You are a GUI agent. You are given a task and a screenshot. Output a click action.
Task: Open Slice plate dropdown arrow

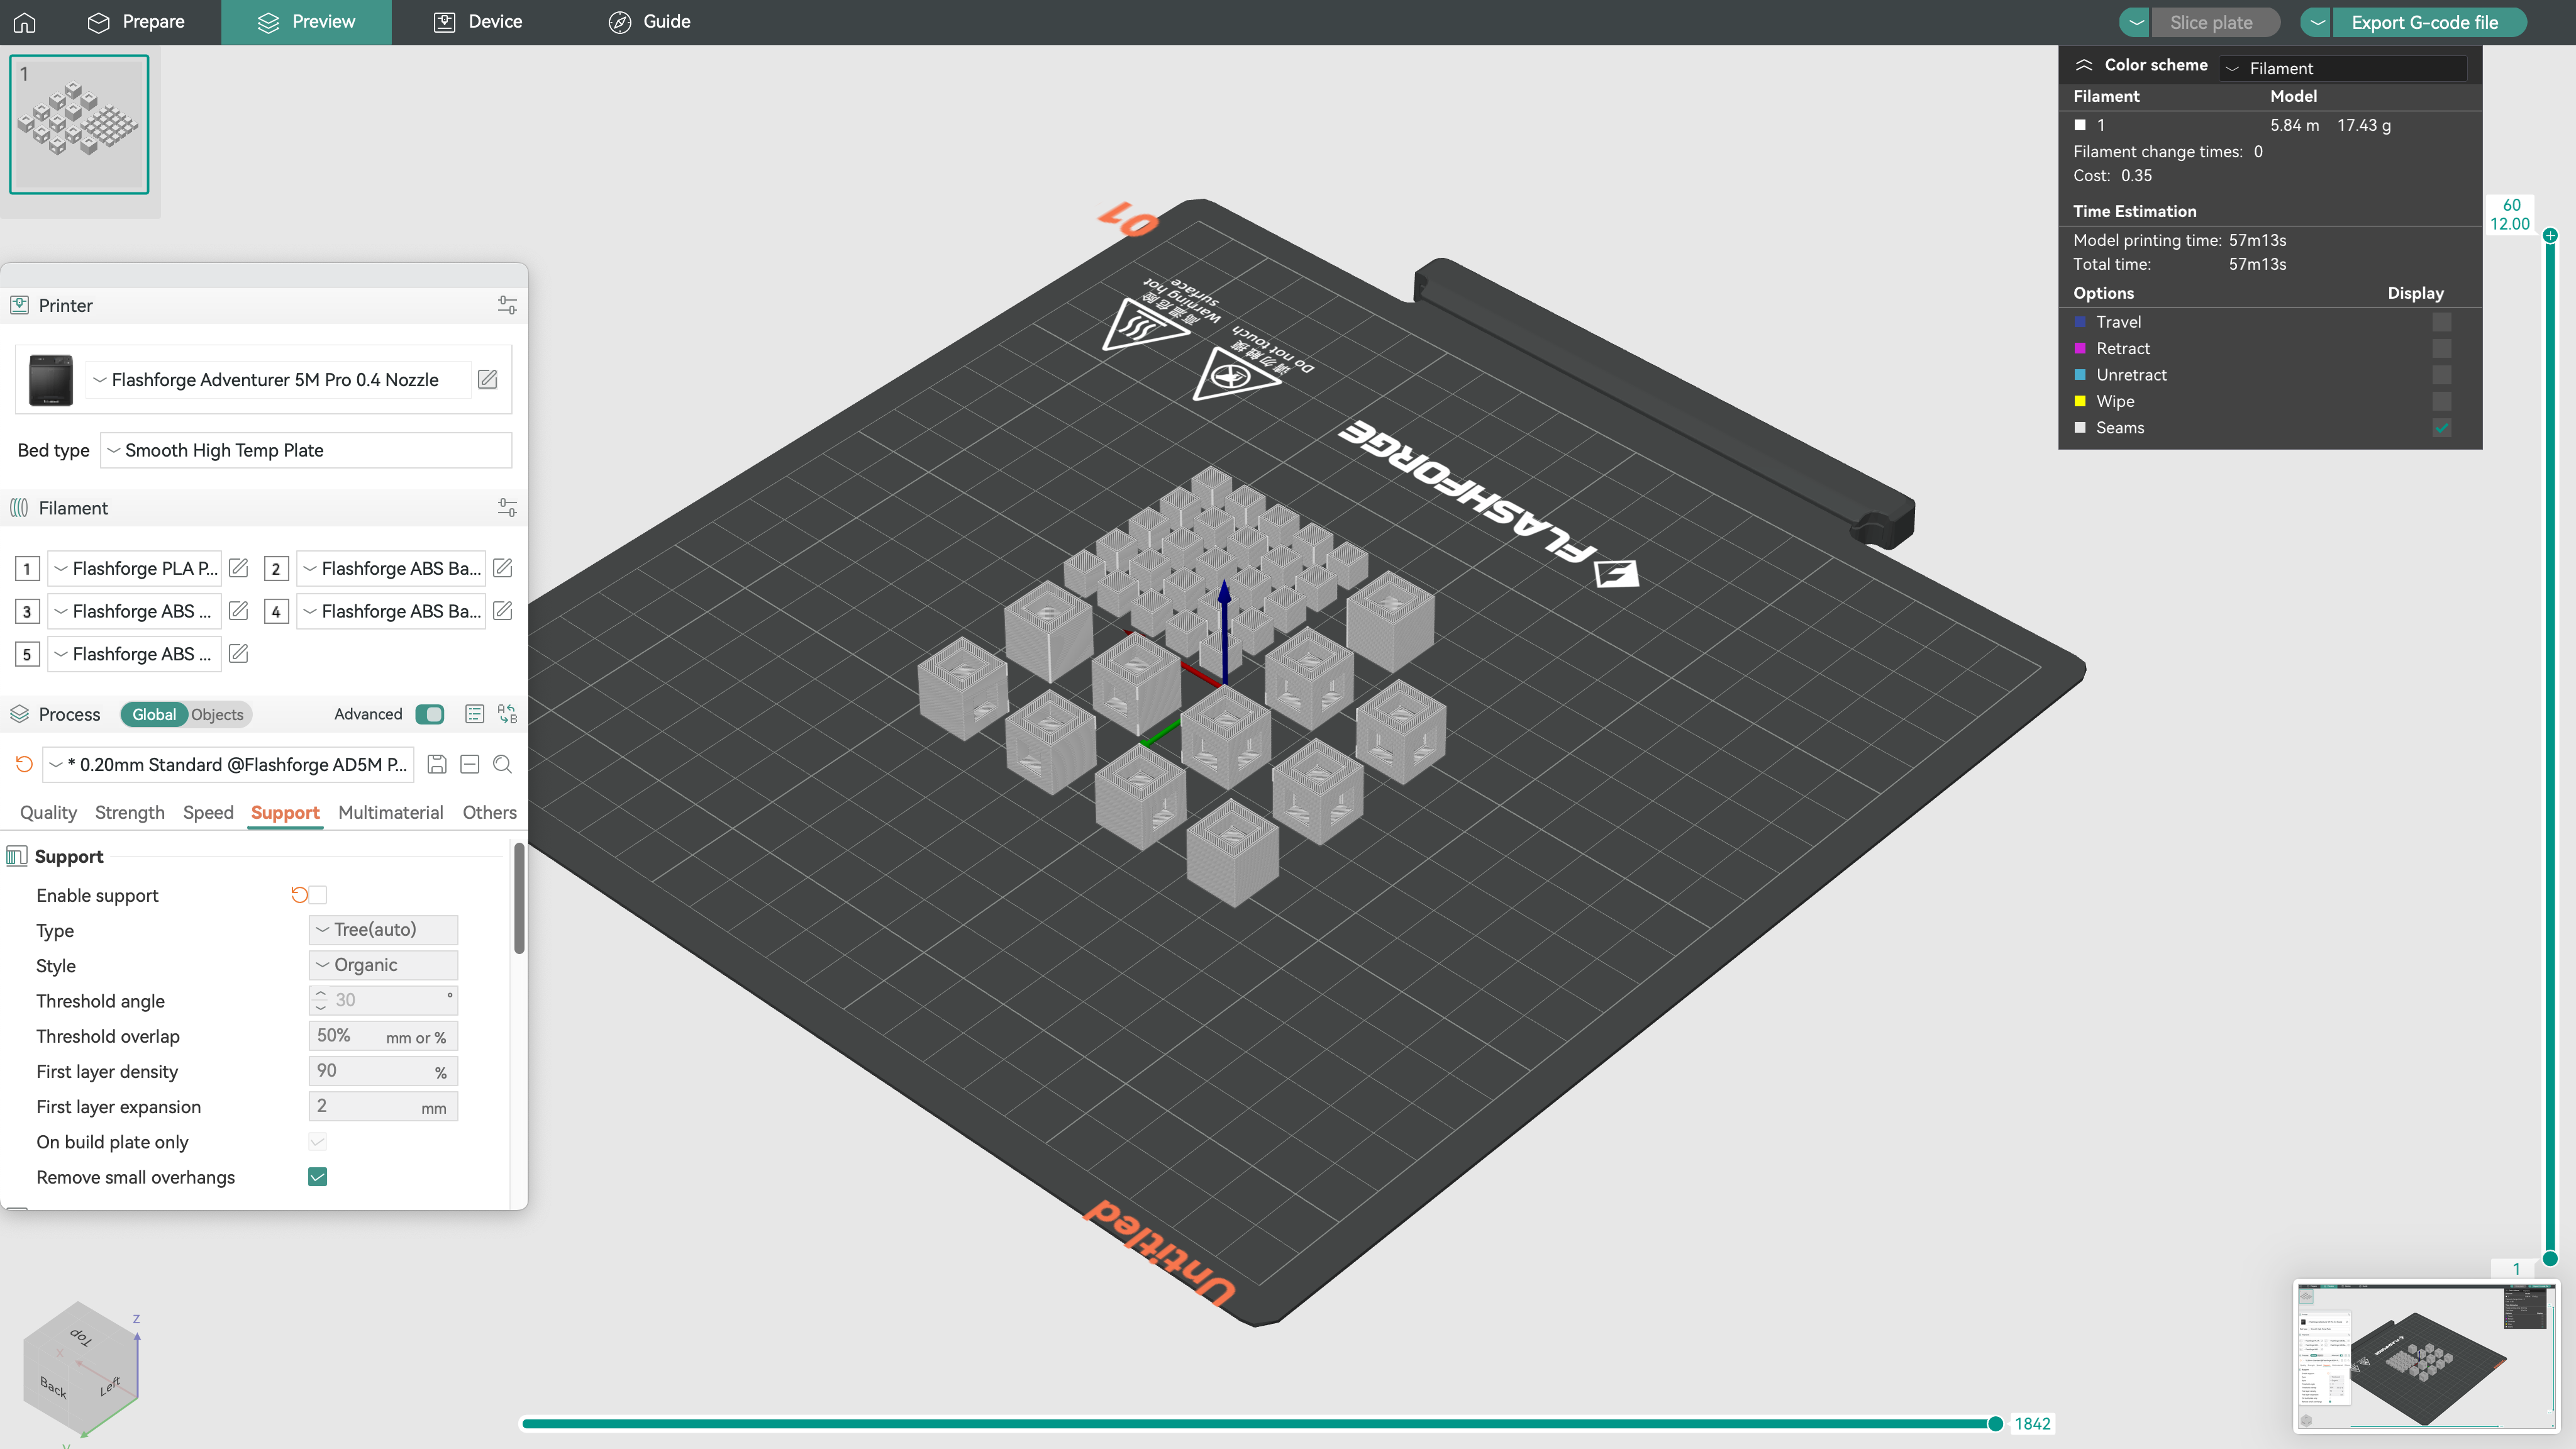point(2136,22)
